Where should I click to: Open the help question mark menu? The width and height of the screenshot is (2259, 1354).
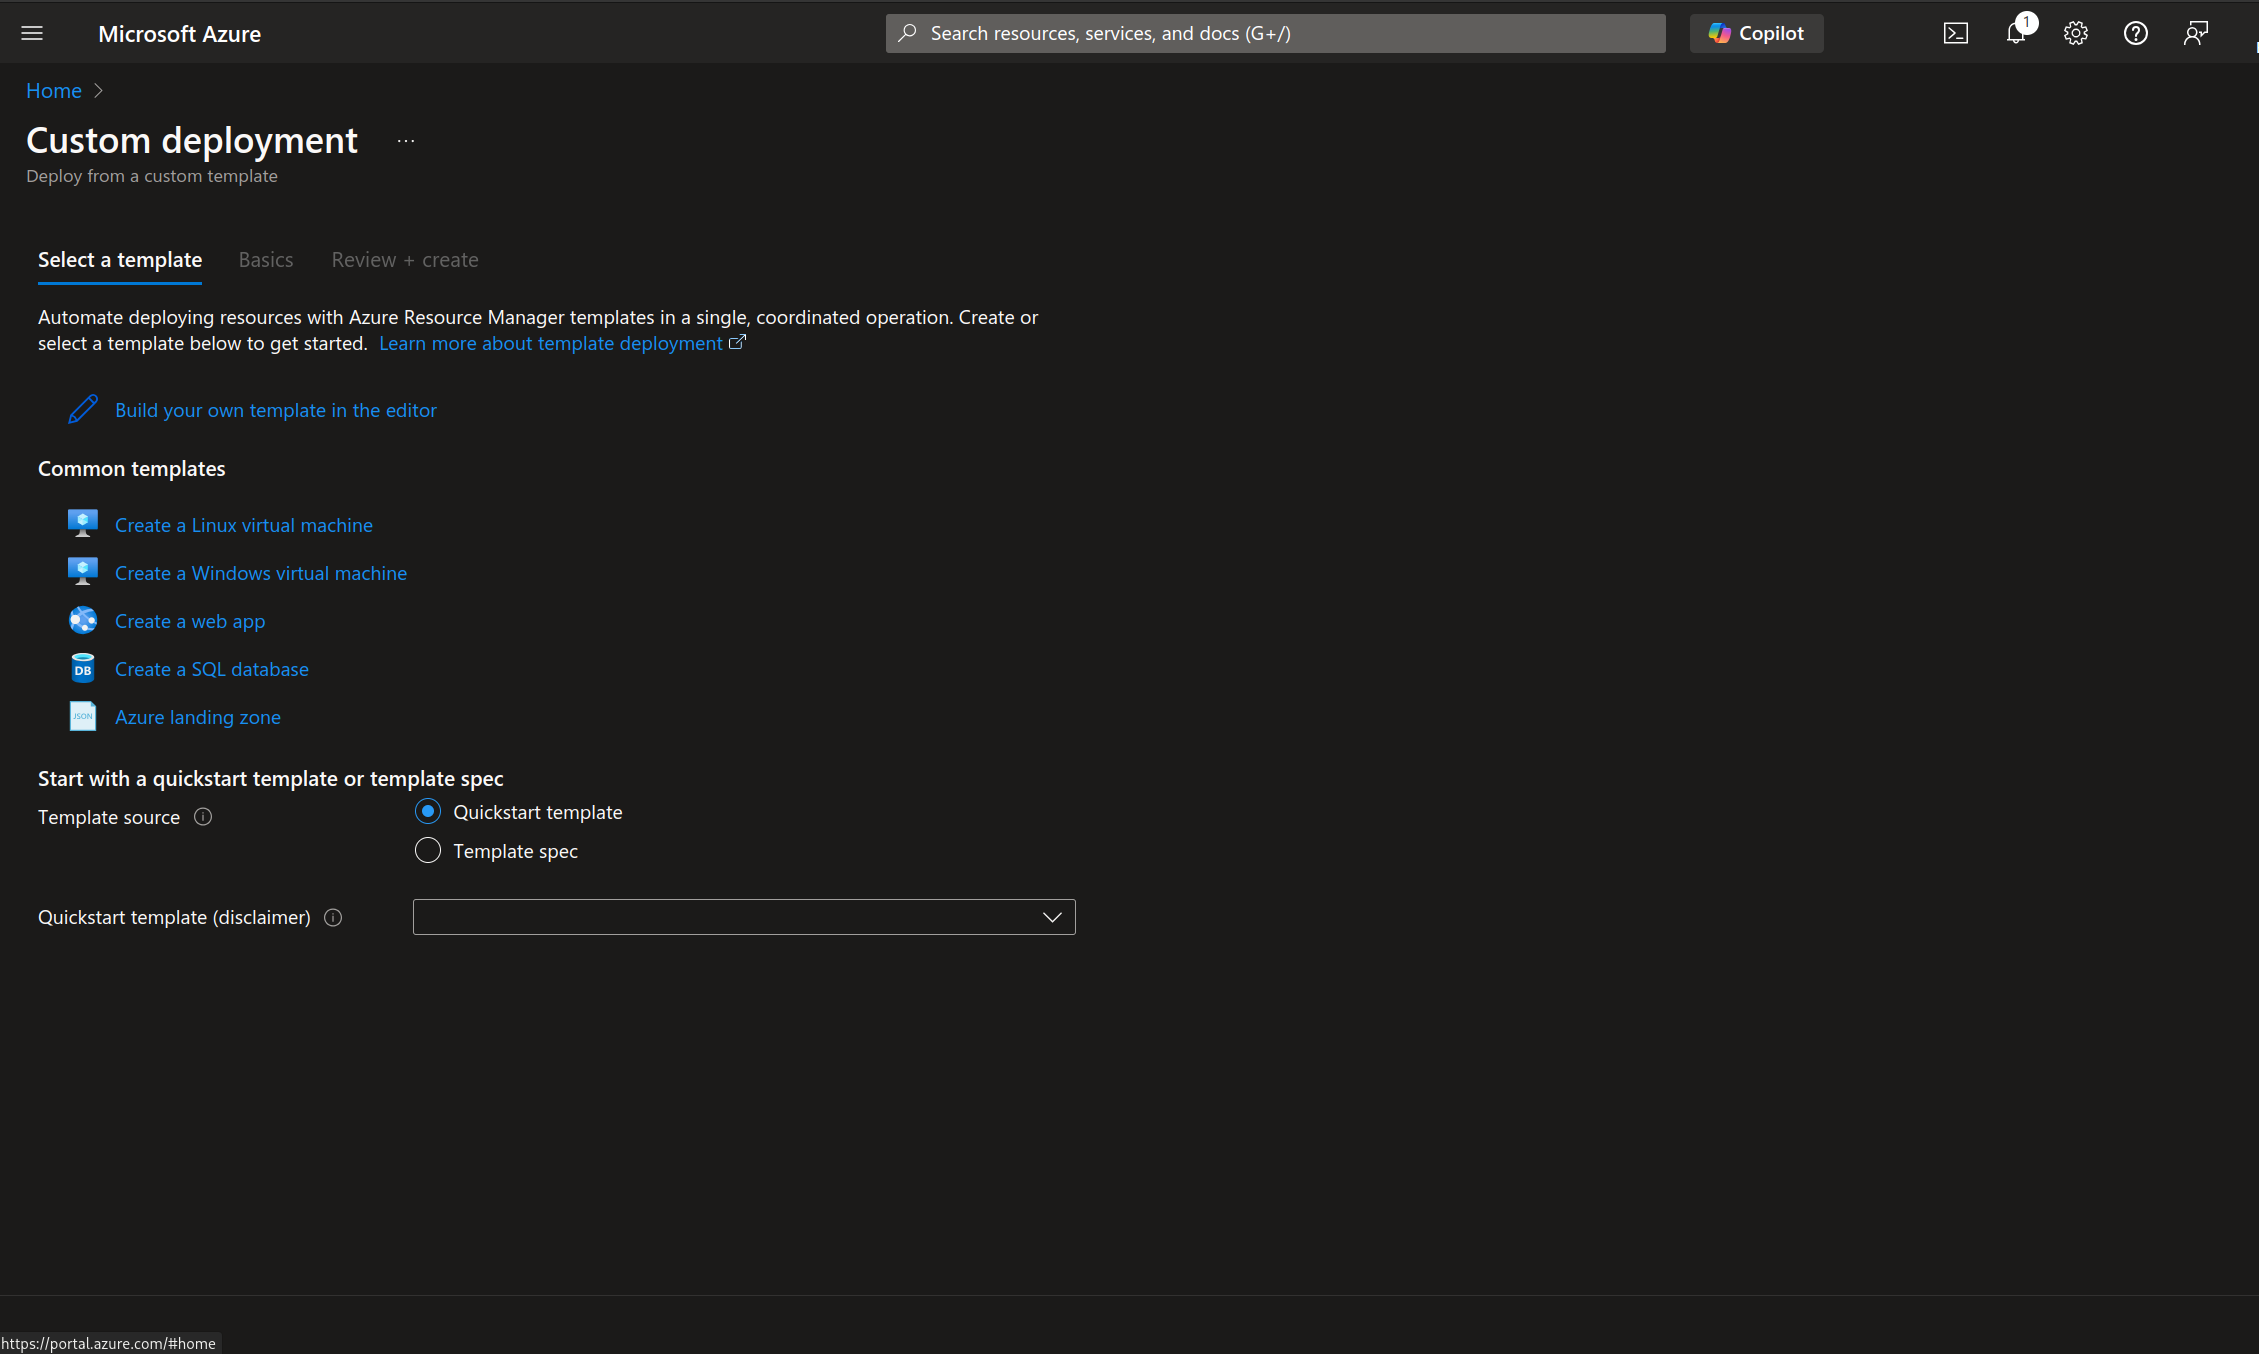click(x=2136, y=33)
